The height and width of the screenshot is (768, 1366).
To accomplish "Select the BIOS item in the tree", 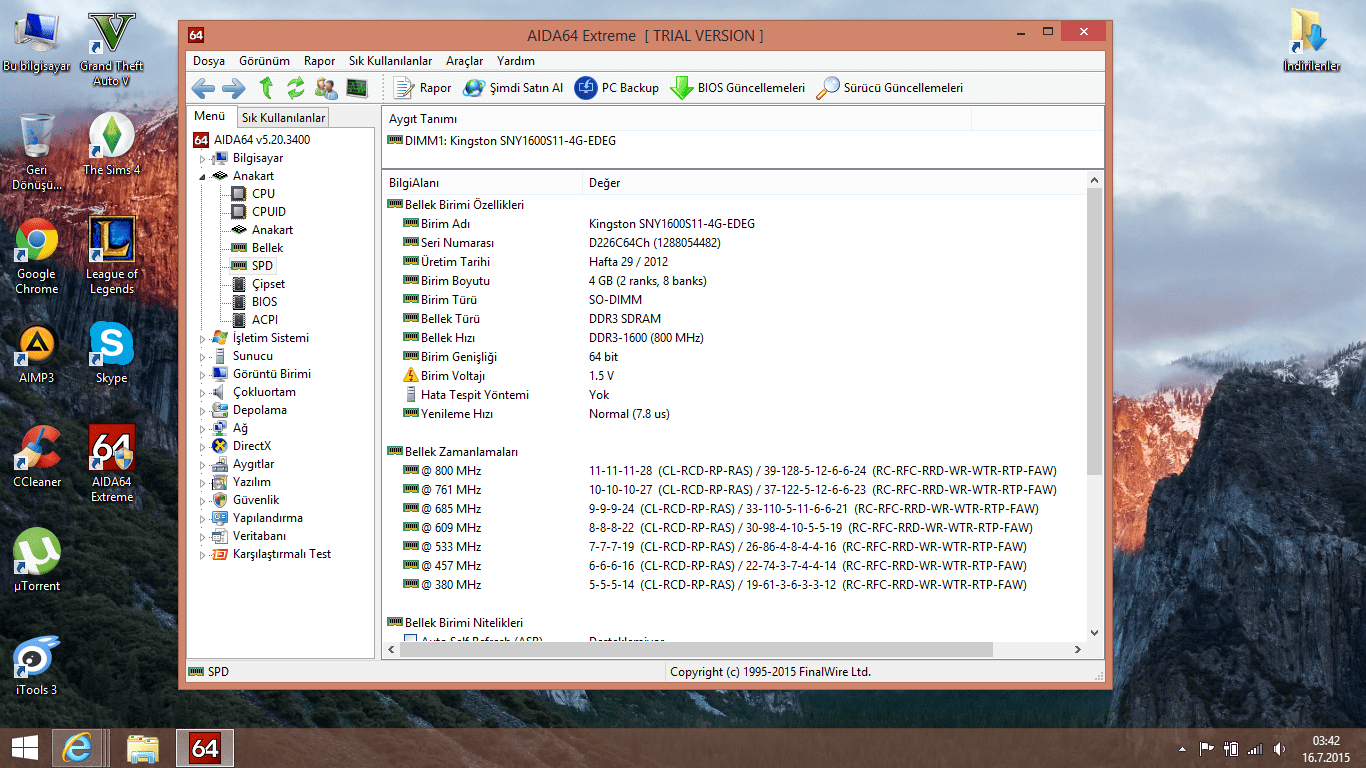I will 265,302.
